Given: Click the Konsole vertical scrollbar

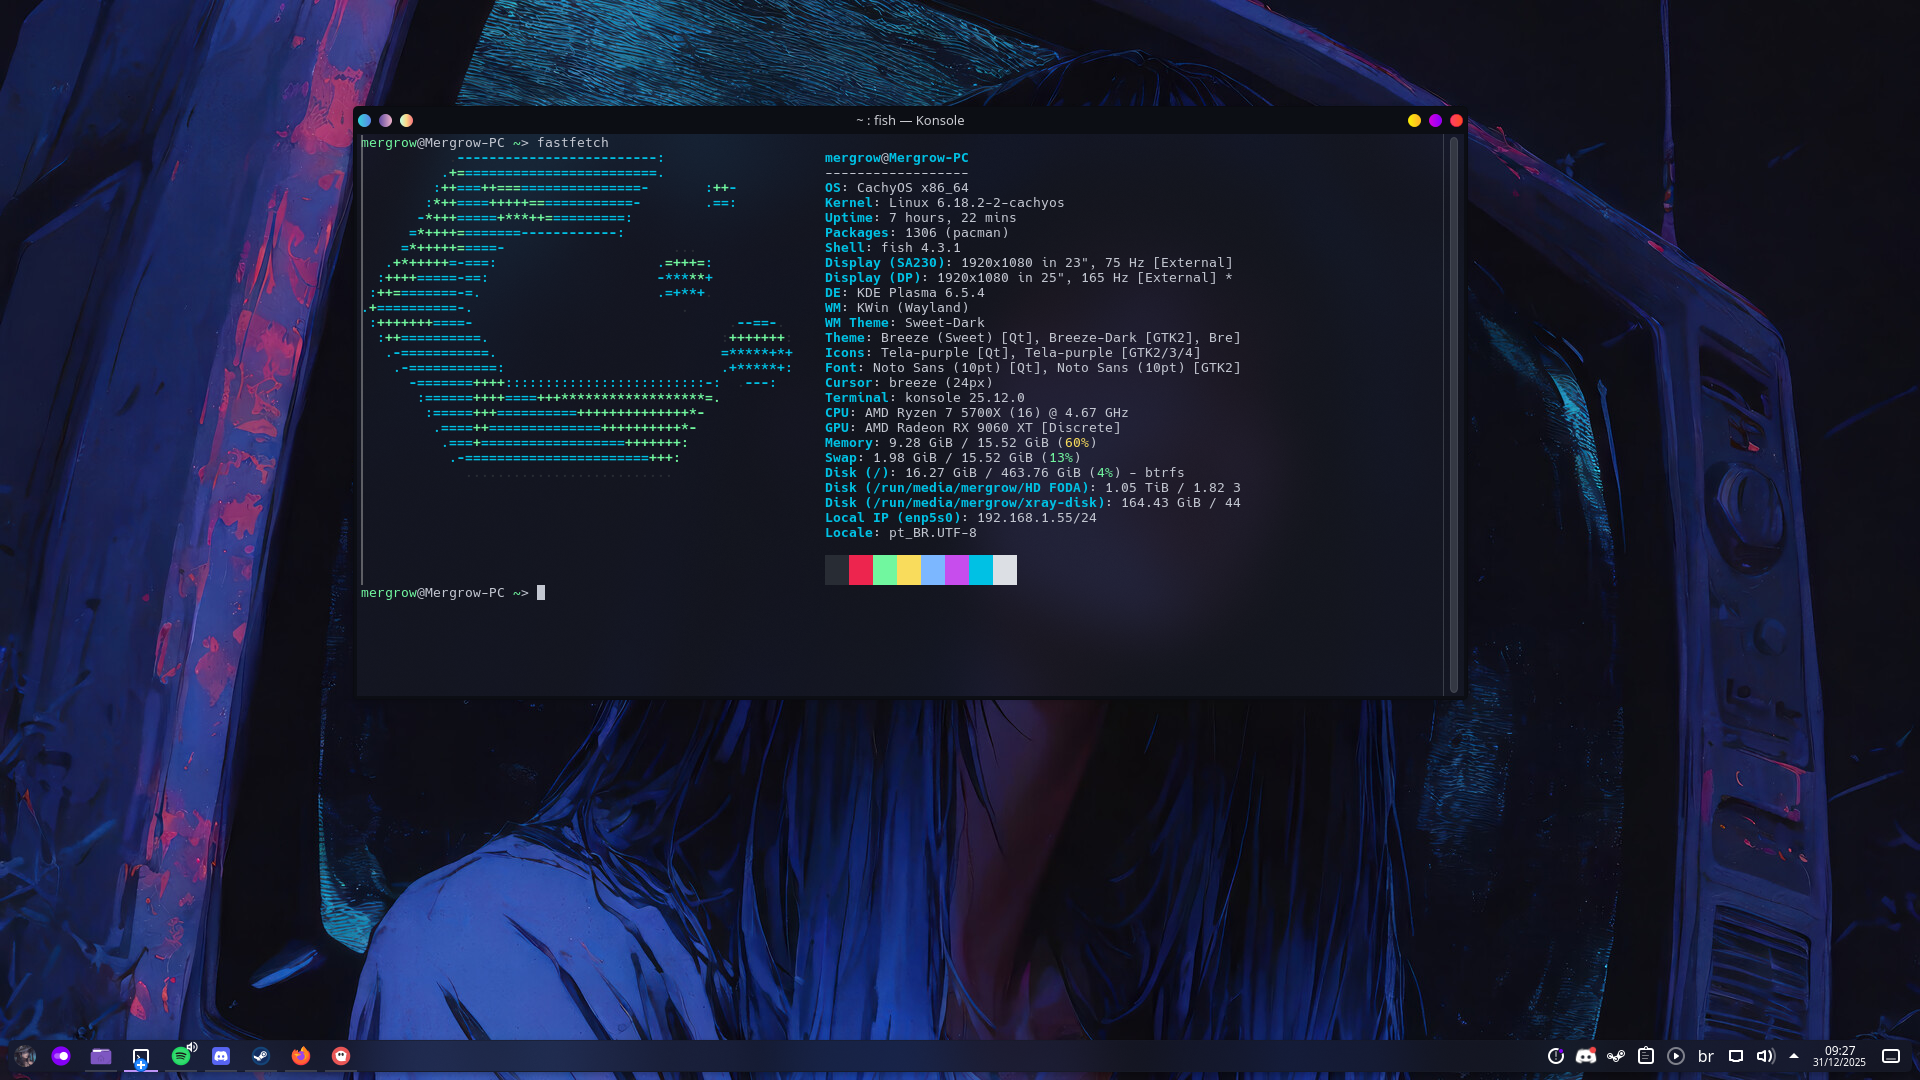Looking at the screenshot, I should pyautogui.click(x=1453, y=415).
